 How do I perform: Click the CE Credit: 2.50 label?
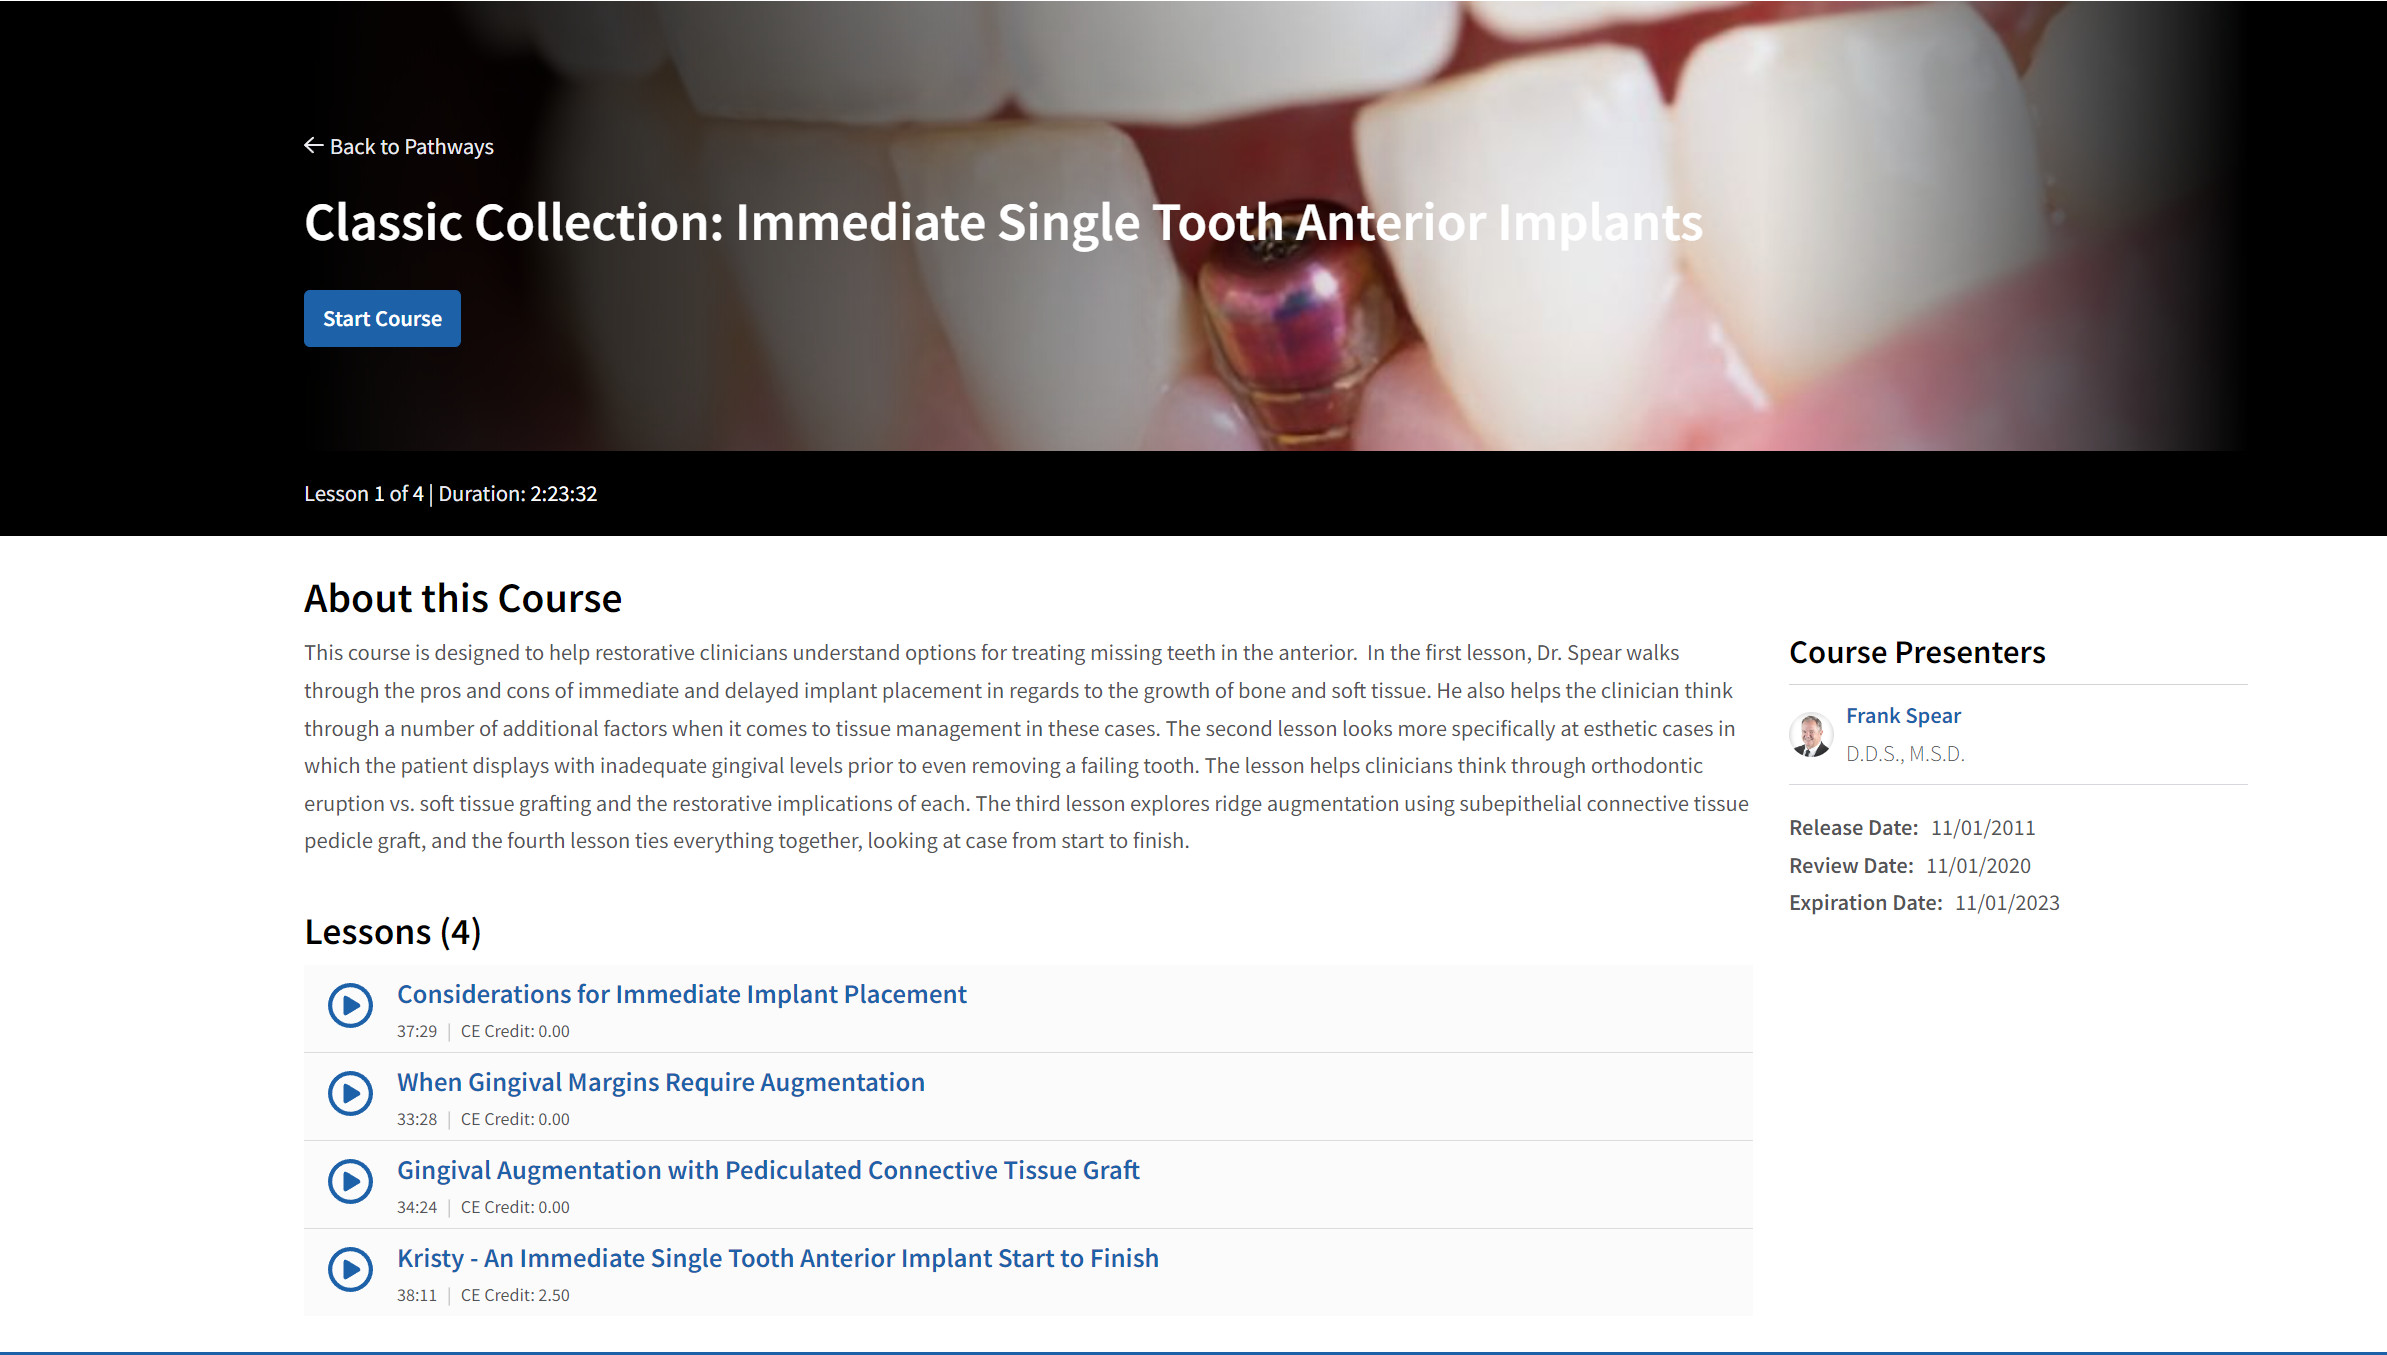click(515, 1296)
